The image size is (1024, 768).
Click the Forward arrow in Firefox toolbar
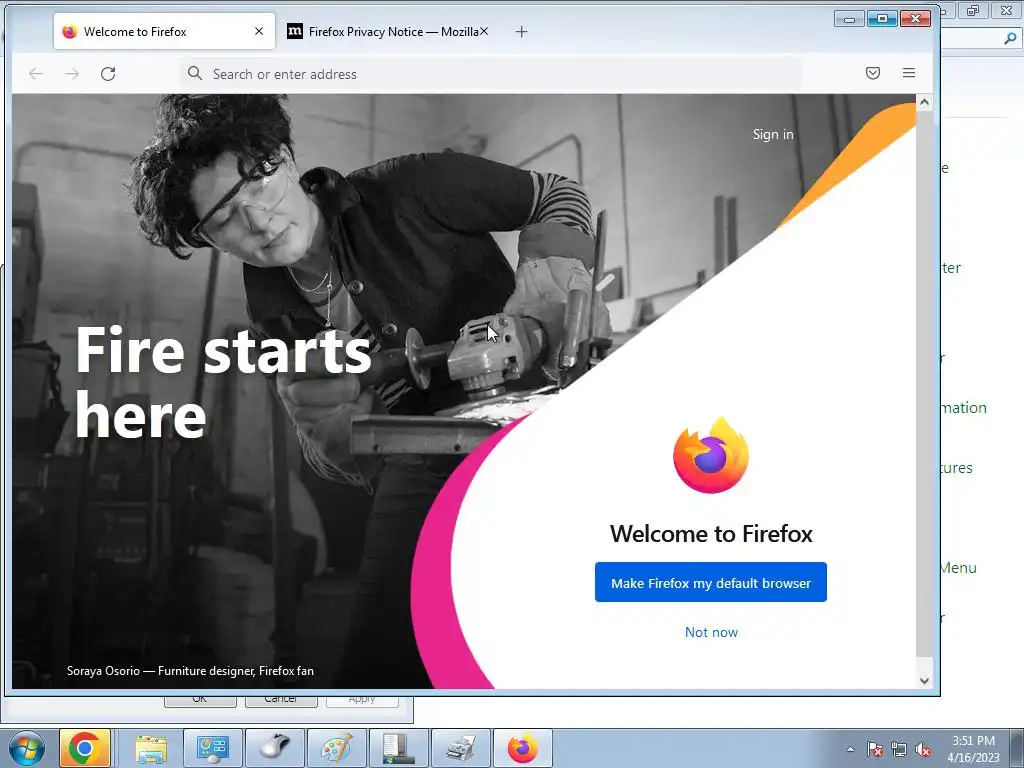(72, 74)
